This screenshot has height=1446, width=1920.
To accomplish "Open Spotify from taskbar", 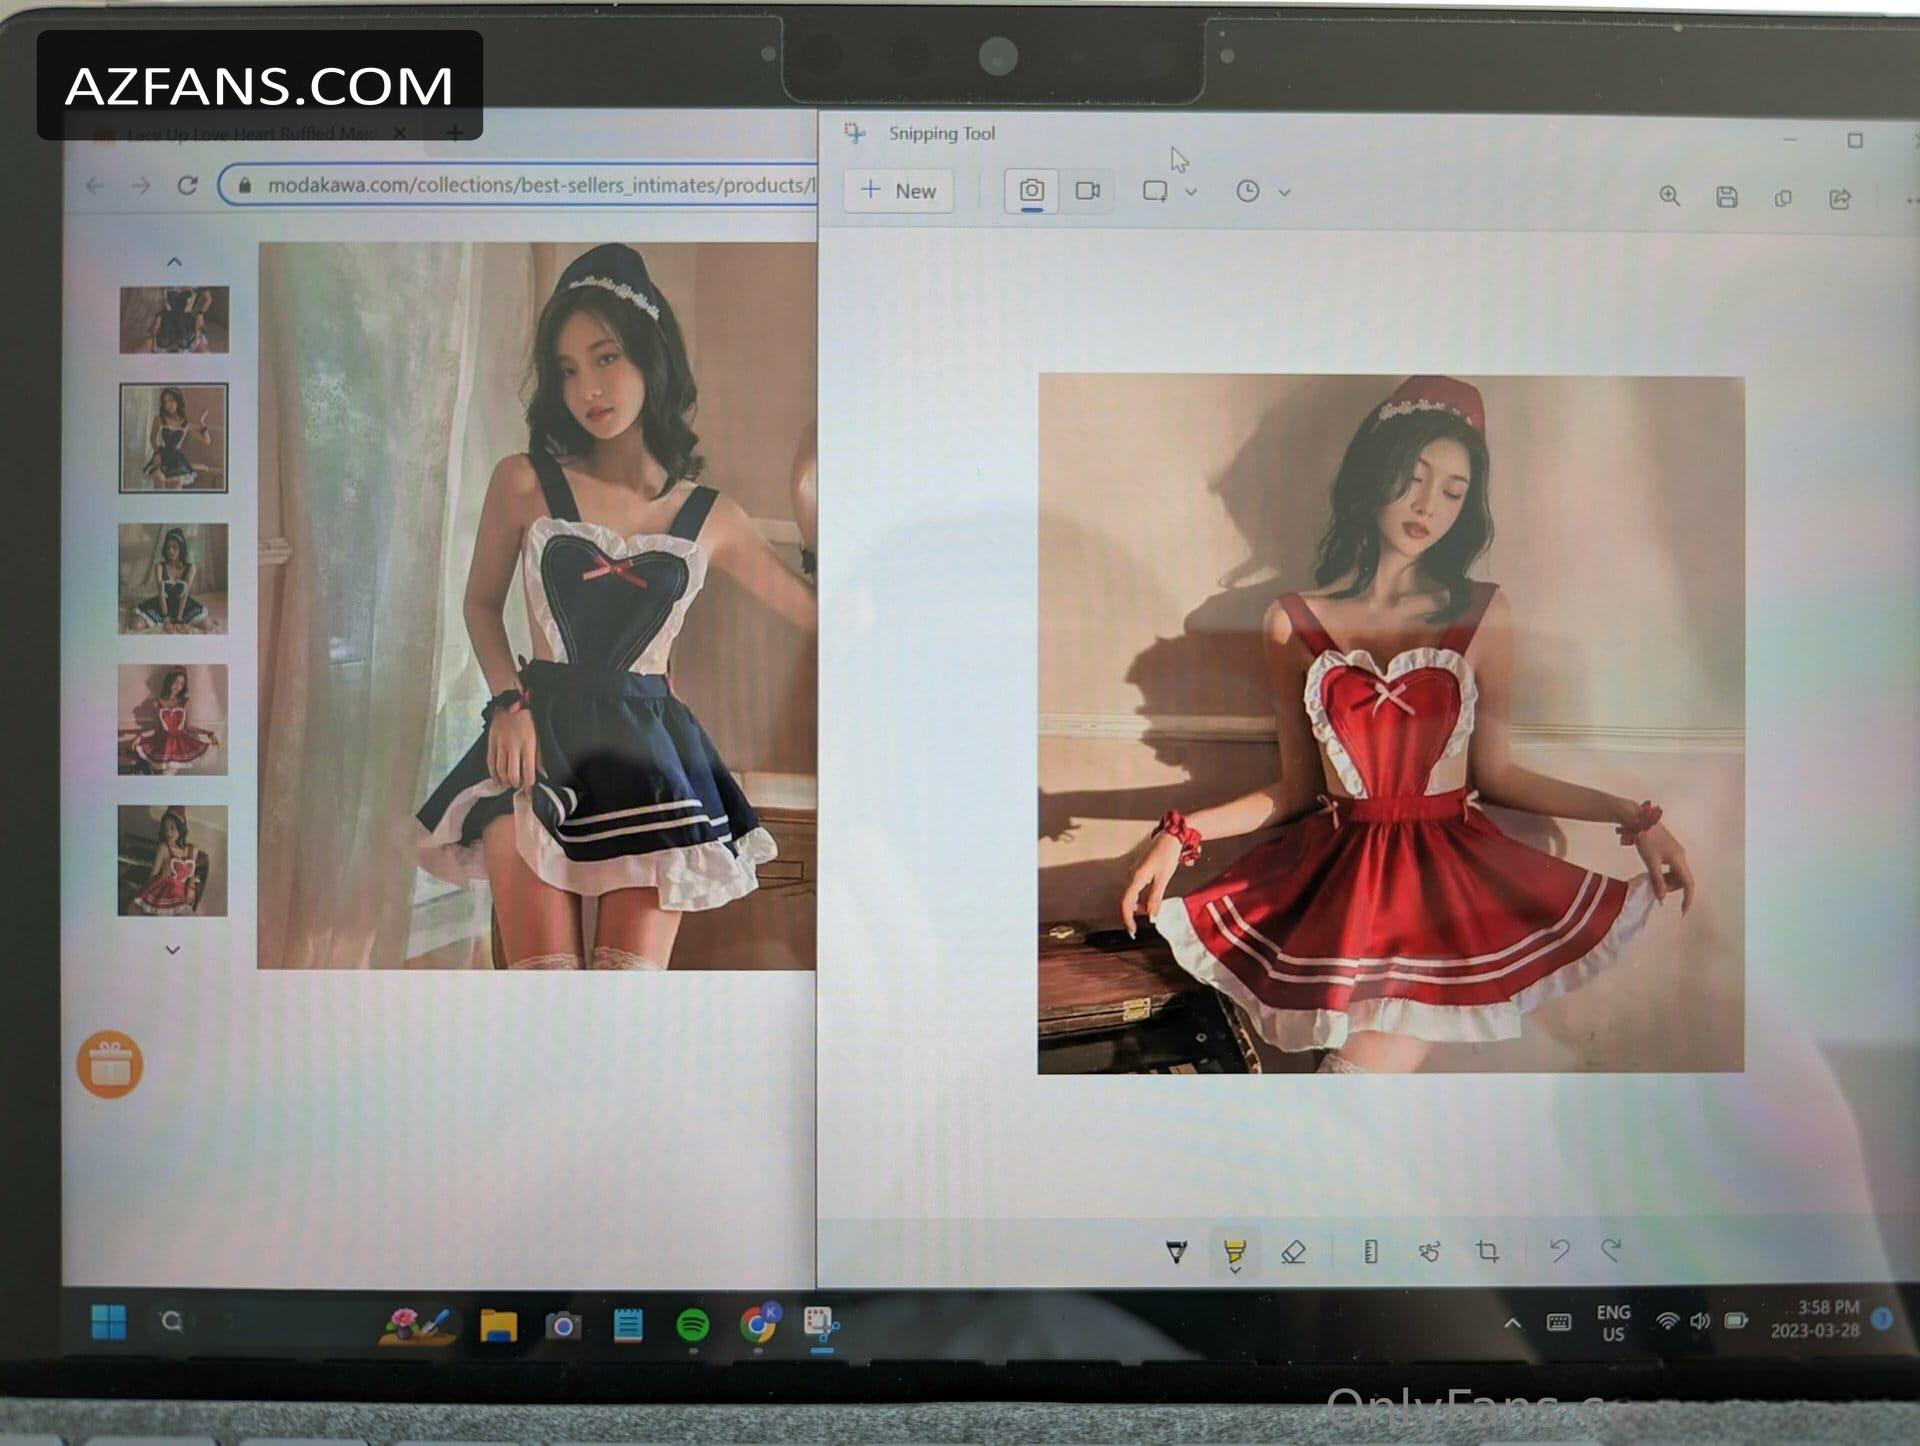I will (x=693, y=1326).
